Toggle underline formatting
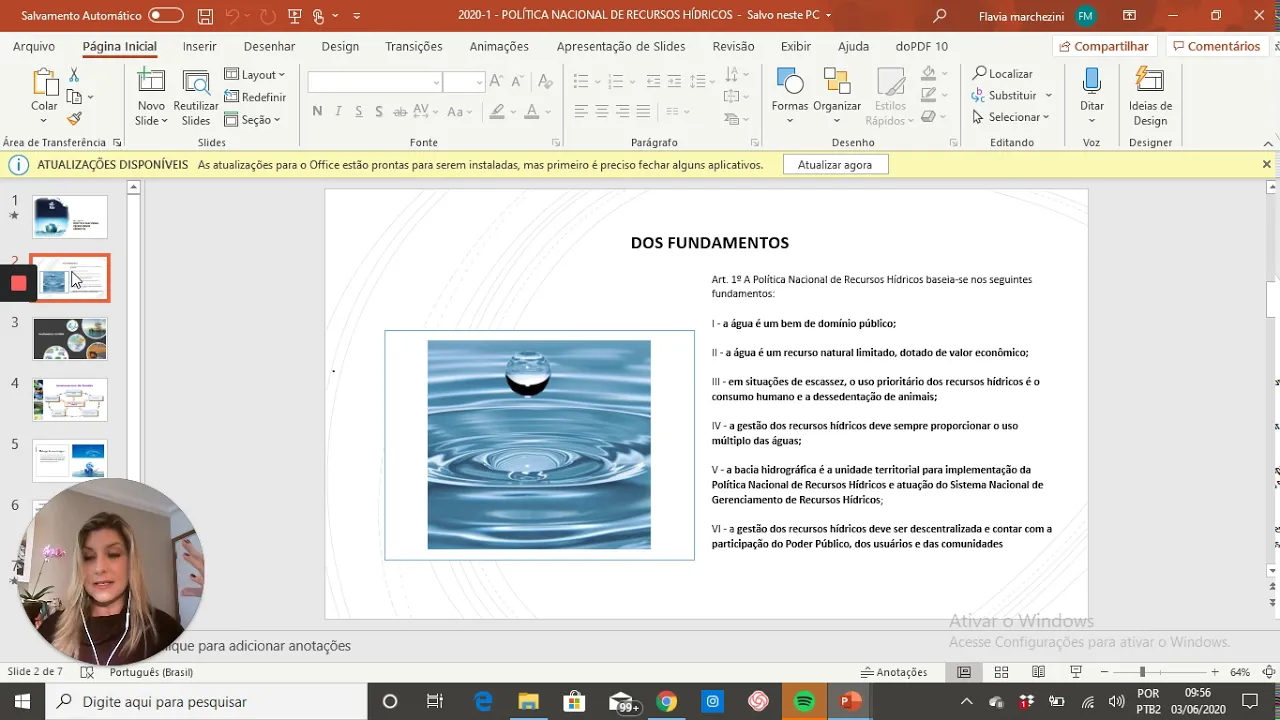Image resolution: width=1280 pixels, height=720 pixels. (x=358, y=112)
